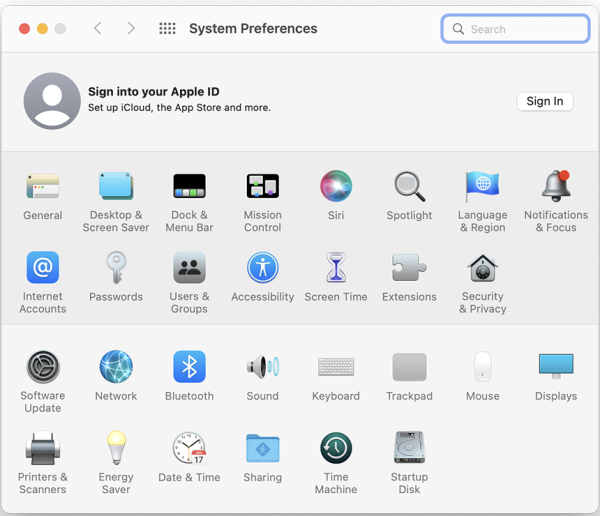The image size is (600, 516).
Task: Click the search magnifying glass icon
Action: click(x=458, y=29)
